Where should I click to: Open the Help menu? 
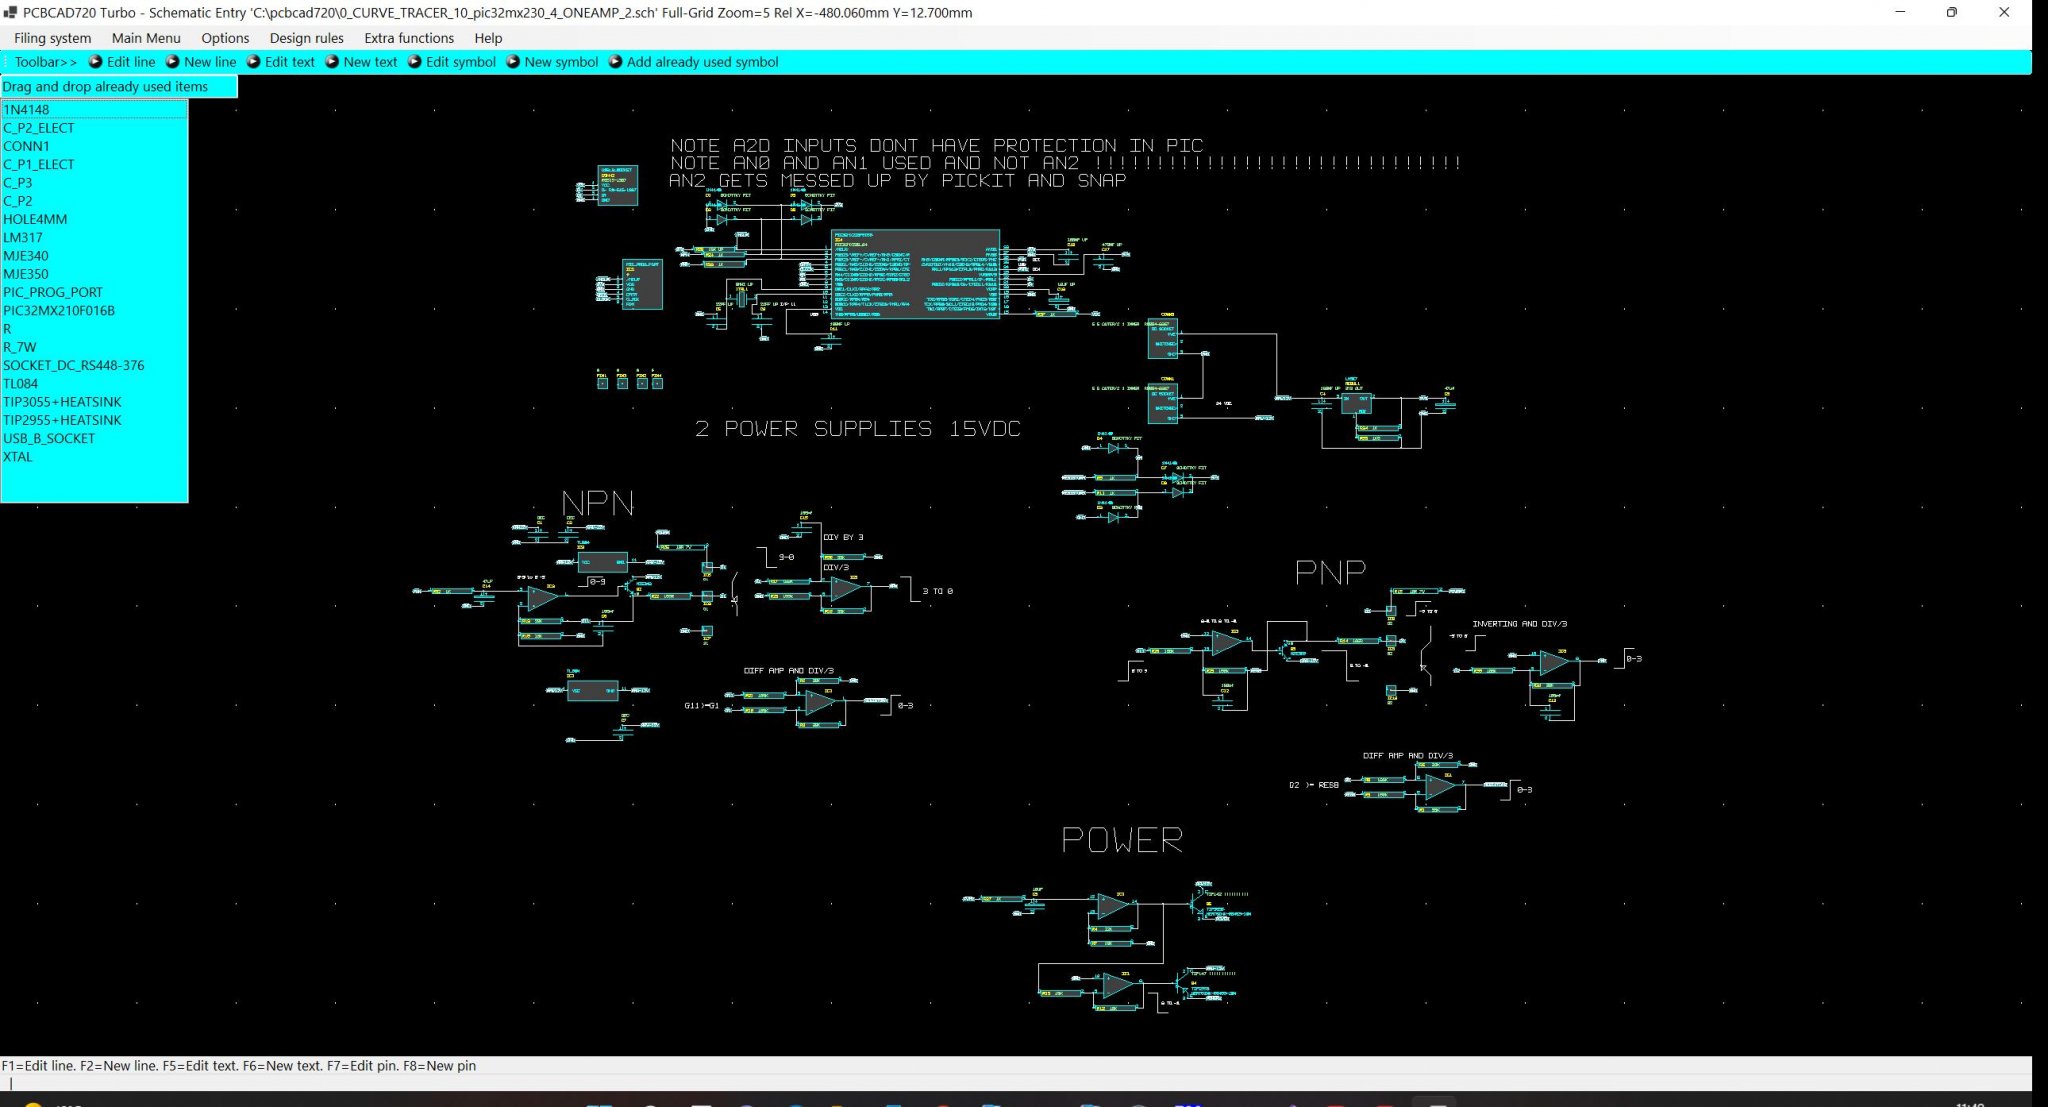tap(488, 38)
